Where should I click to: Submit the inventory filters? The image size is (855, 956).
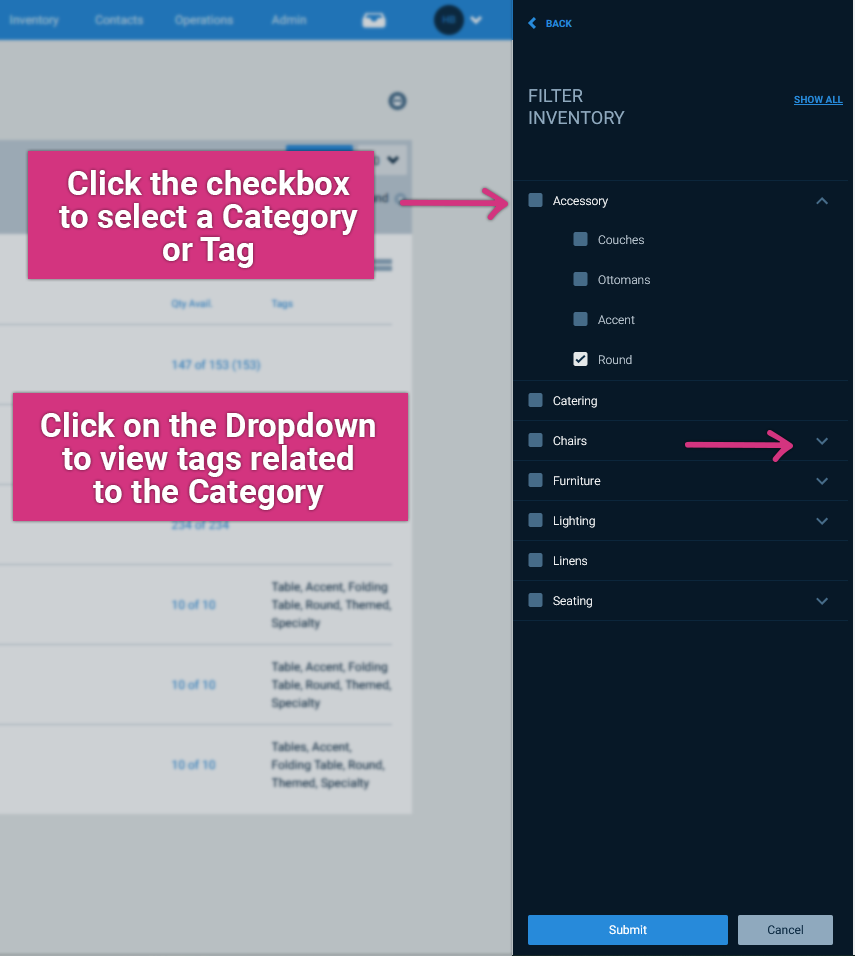click(x=627, y=929)
